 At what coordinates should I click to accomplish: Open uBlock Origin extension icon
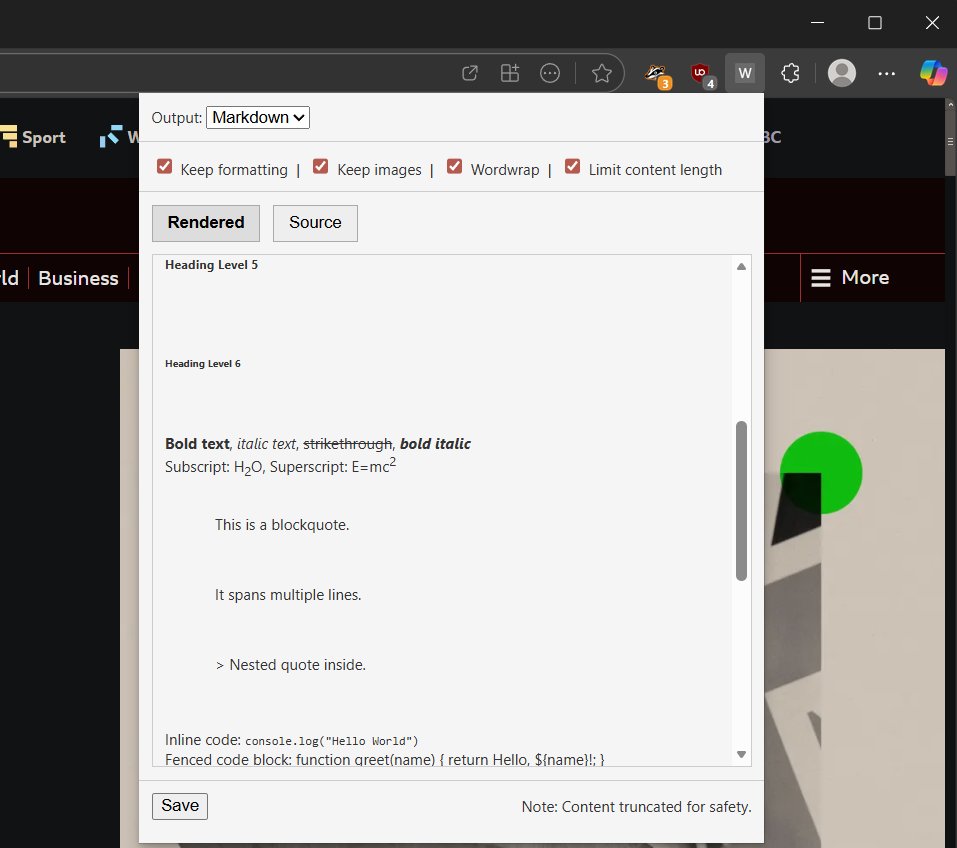tap(701, 74)
